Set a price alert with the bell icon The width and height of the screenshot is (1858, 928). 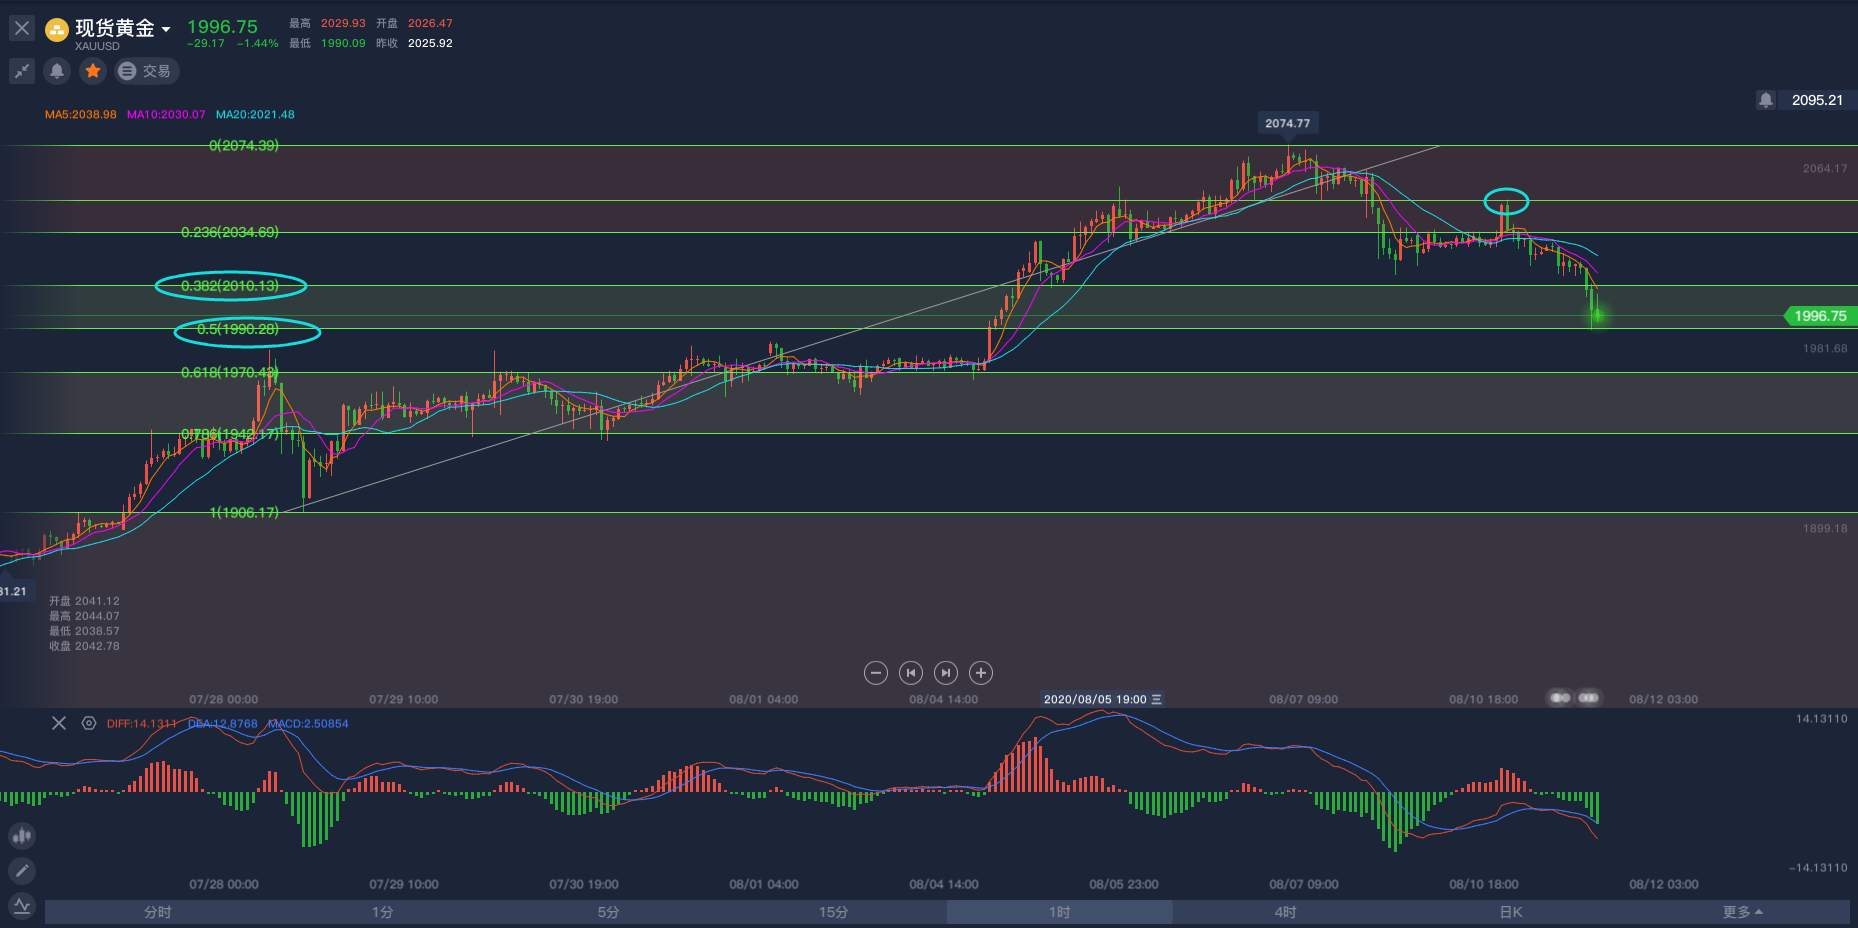coord(57,71)
